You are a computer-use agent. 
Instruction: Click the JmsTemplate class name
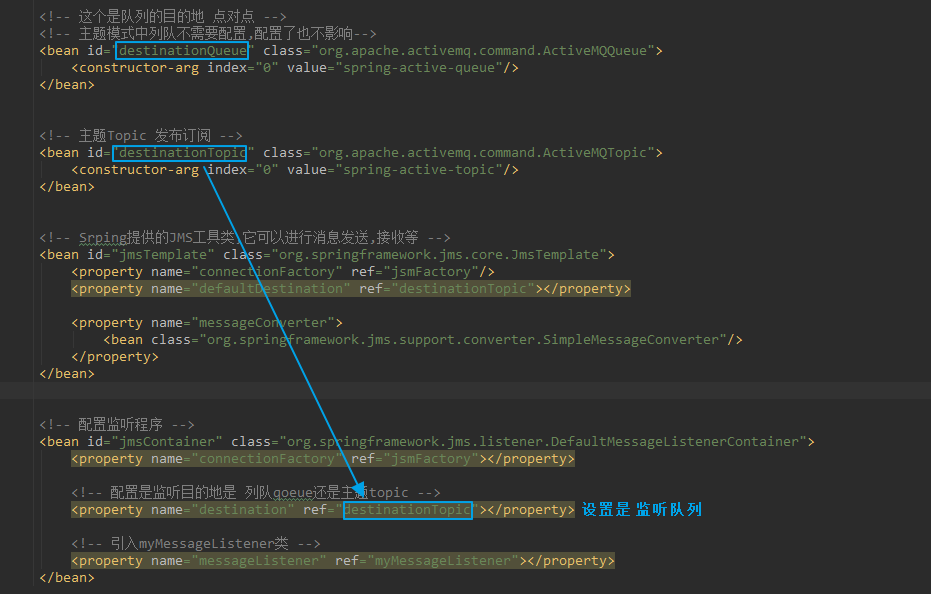pyautogui.click(x=439, y=255)
